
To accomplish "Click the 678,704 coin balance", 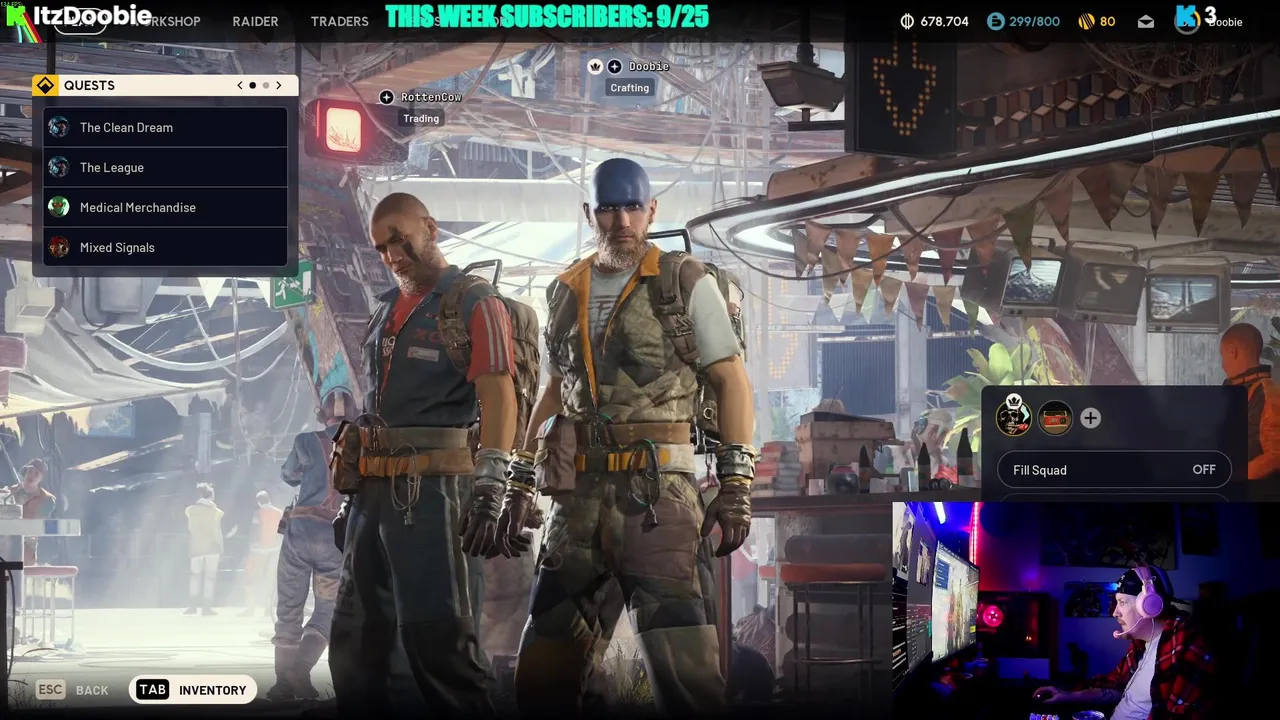I will [x=944, y=21].
